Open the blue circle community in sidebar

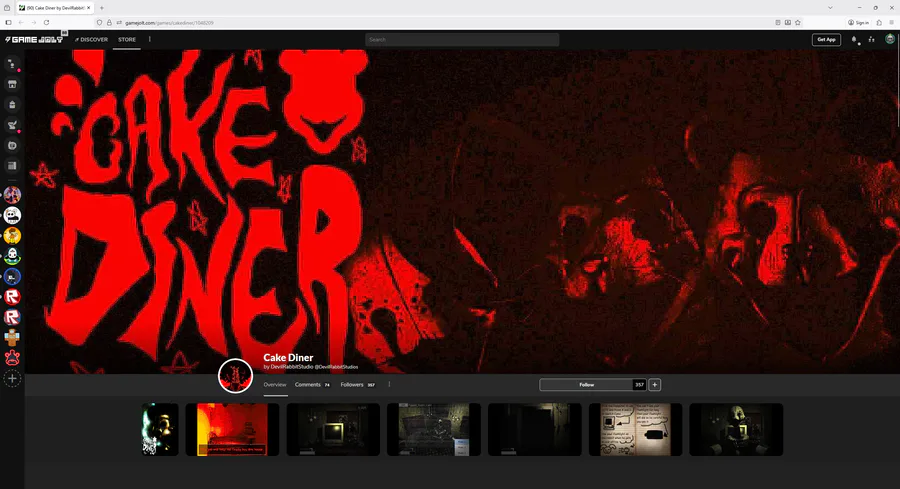click(12, 277)
